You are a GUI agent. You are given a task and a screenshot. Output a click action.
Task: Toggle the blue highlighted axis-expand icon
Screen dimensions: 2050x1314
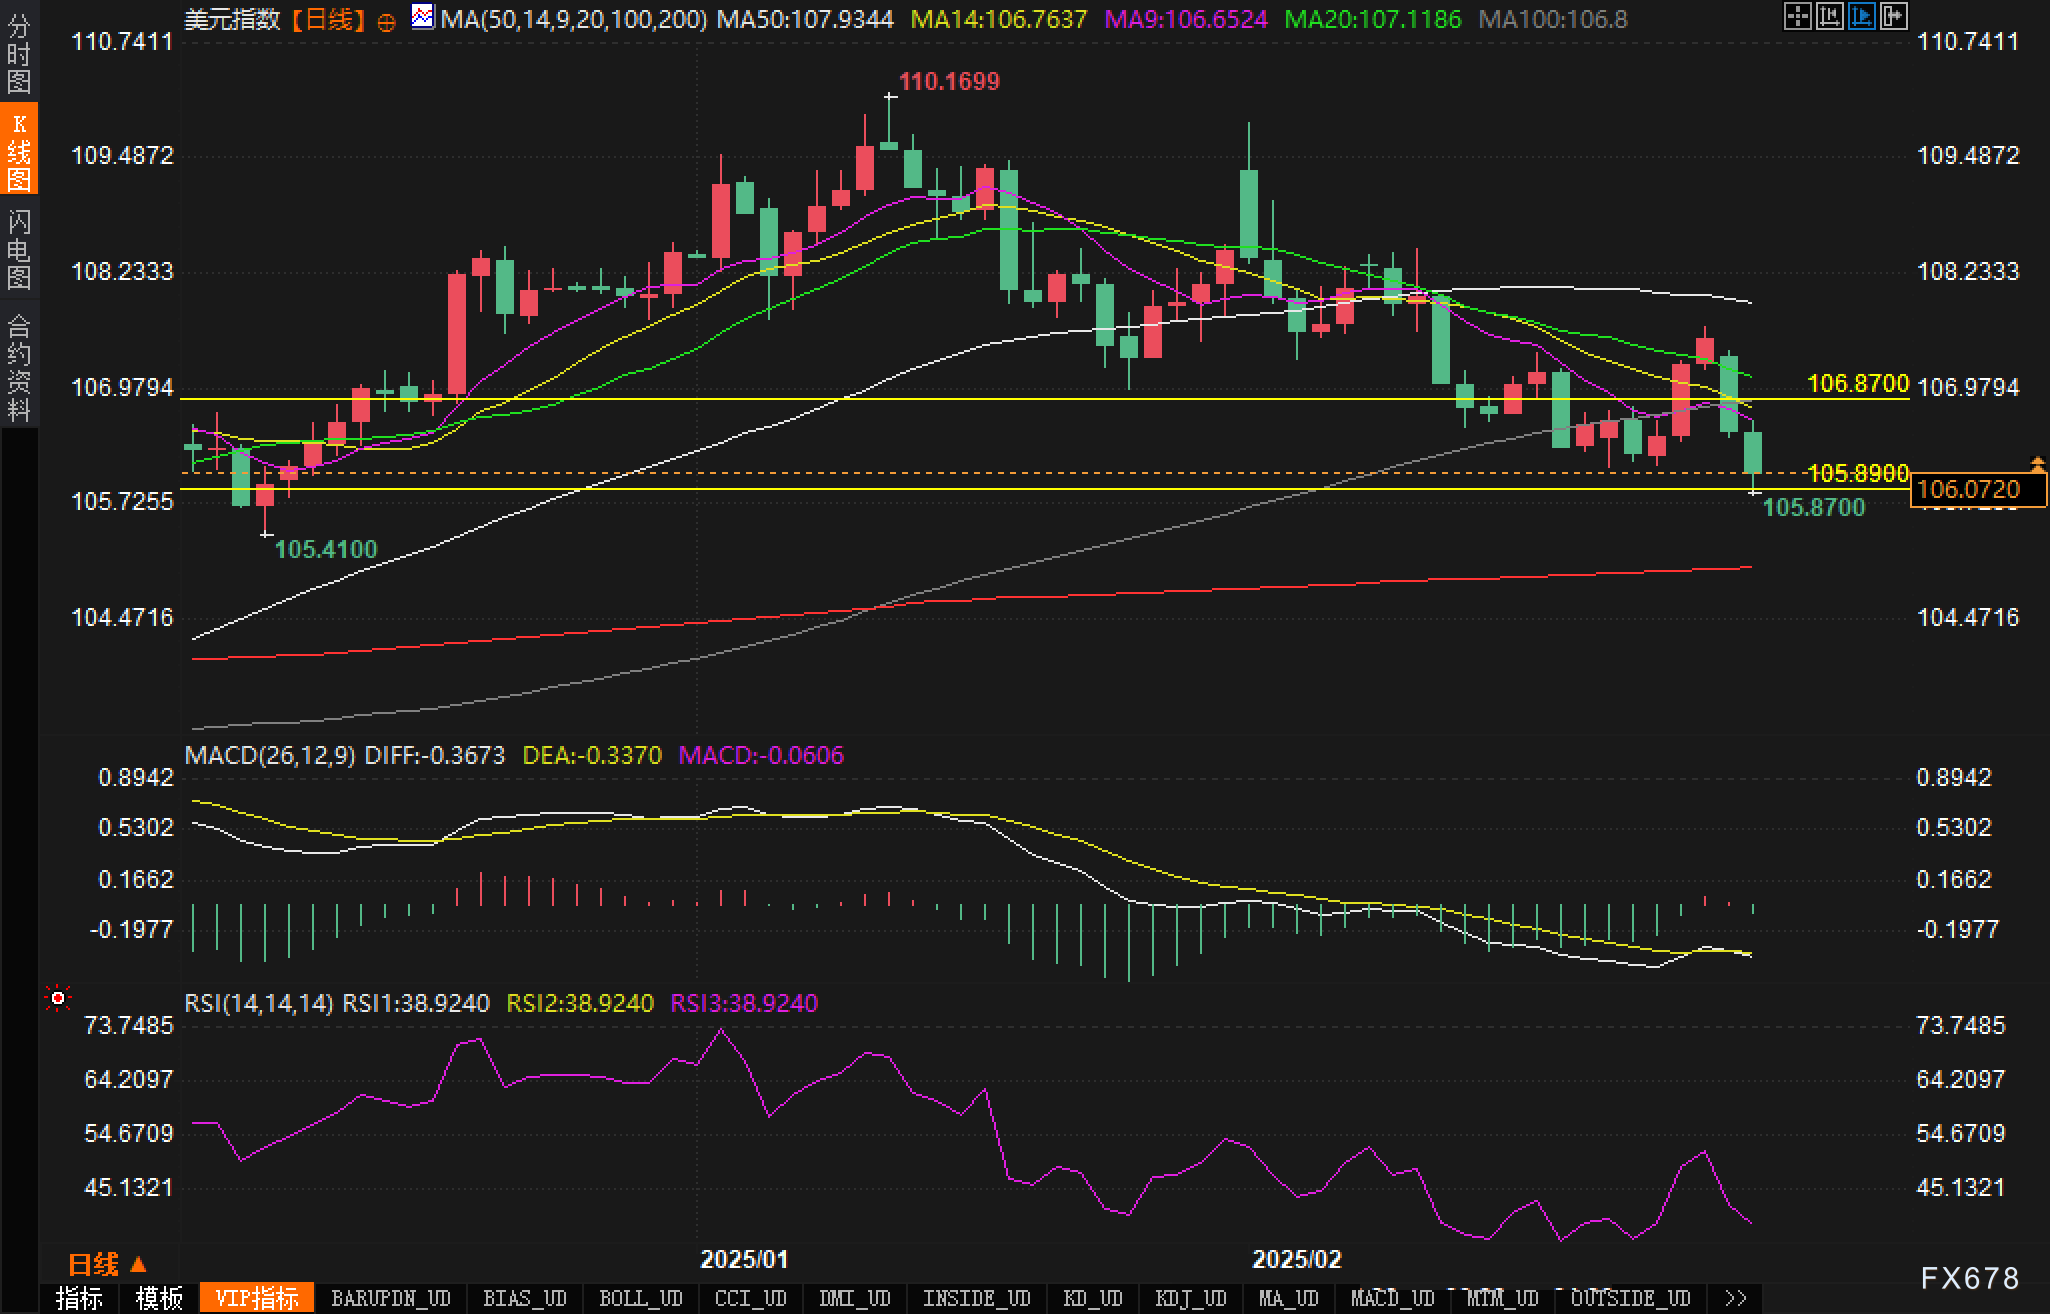click(x=1861, y=17)
